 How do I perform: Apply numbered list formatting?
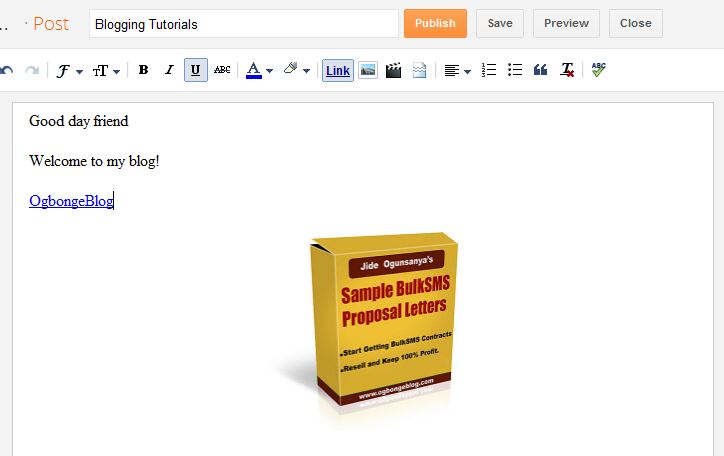tap(489, 70)
